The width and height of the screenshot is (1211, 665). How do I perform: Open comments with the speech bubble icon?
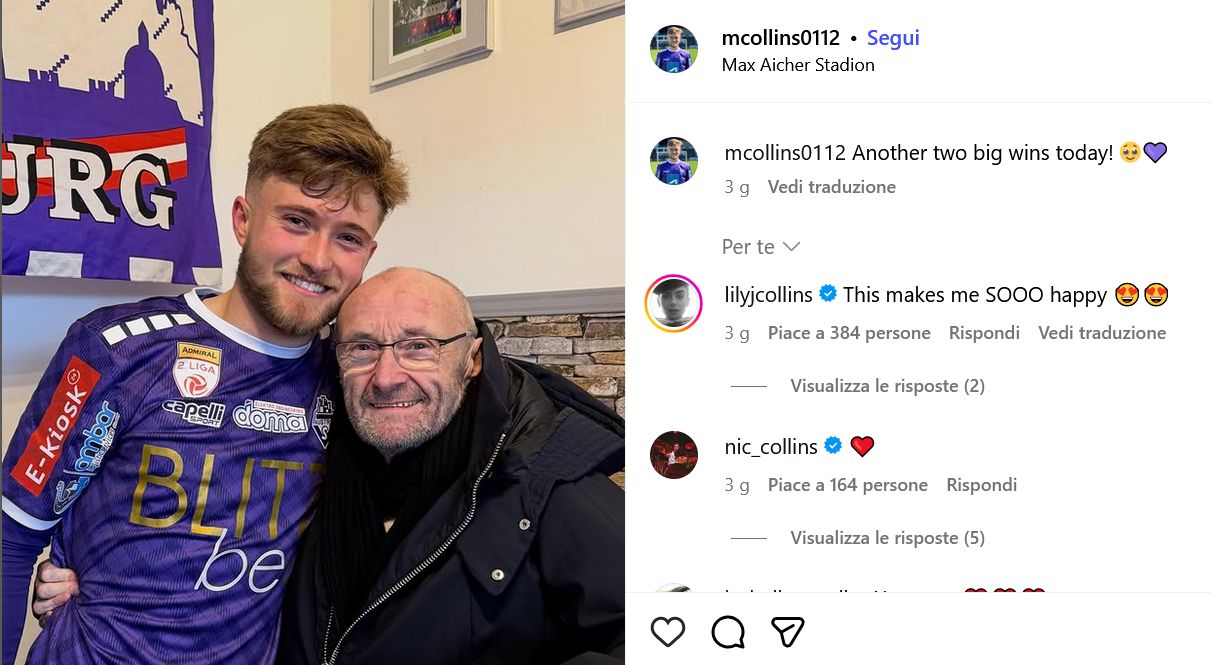[728, 632]
